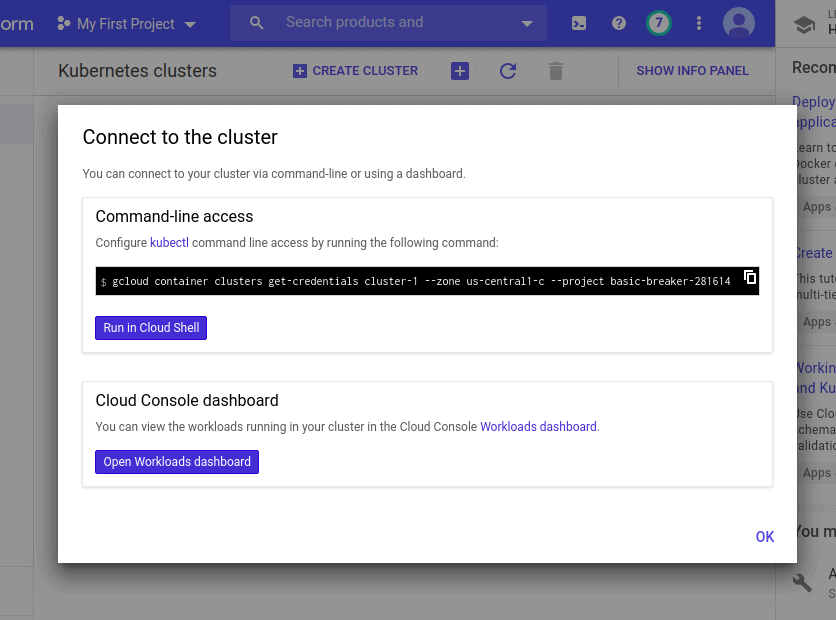Focus the Search products and resources field
The height and width of the screenshot is (620, 836).
click(388, 23)
